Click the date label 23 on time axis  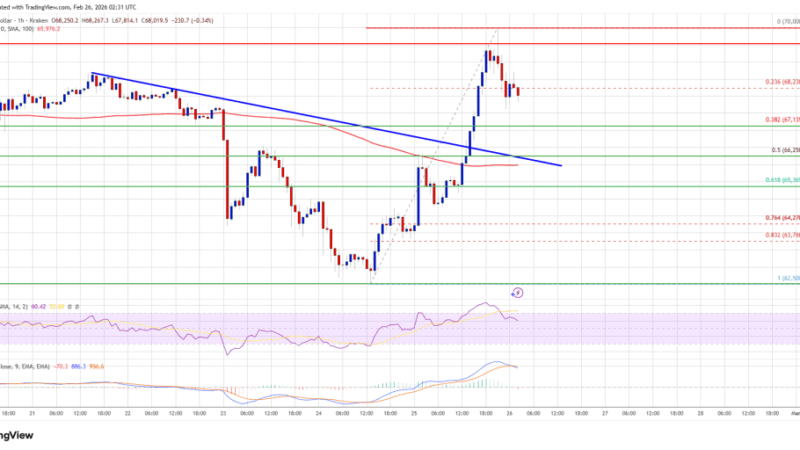coord(223,413)
